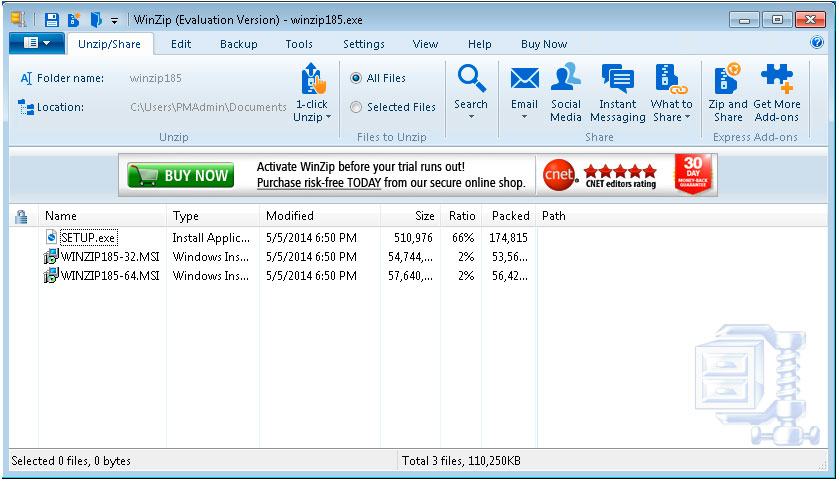The width and height of the screenshot is (839, 480).
Task: Select the WINZIP185-64.MSI file name
Action: 110,276
